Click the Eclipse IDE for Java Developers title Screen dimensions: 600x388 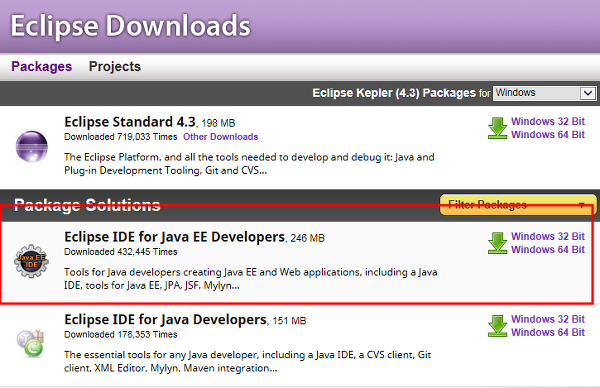pos(165,320)
